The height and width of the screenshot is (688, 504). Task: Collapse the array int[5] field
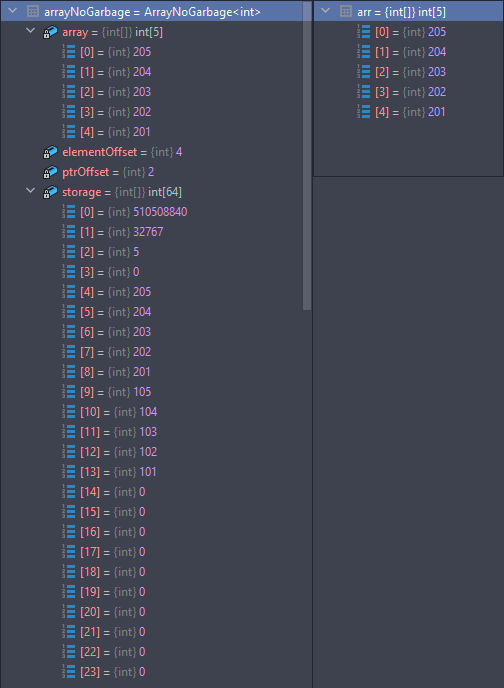[x=31, y=31]
